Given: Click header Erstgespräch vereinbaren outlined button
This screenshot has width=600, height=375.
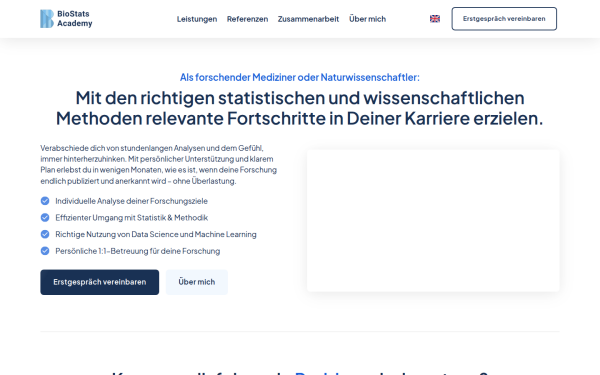Looking at the screenshot, I should (x=504, y=19).
